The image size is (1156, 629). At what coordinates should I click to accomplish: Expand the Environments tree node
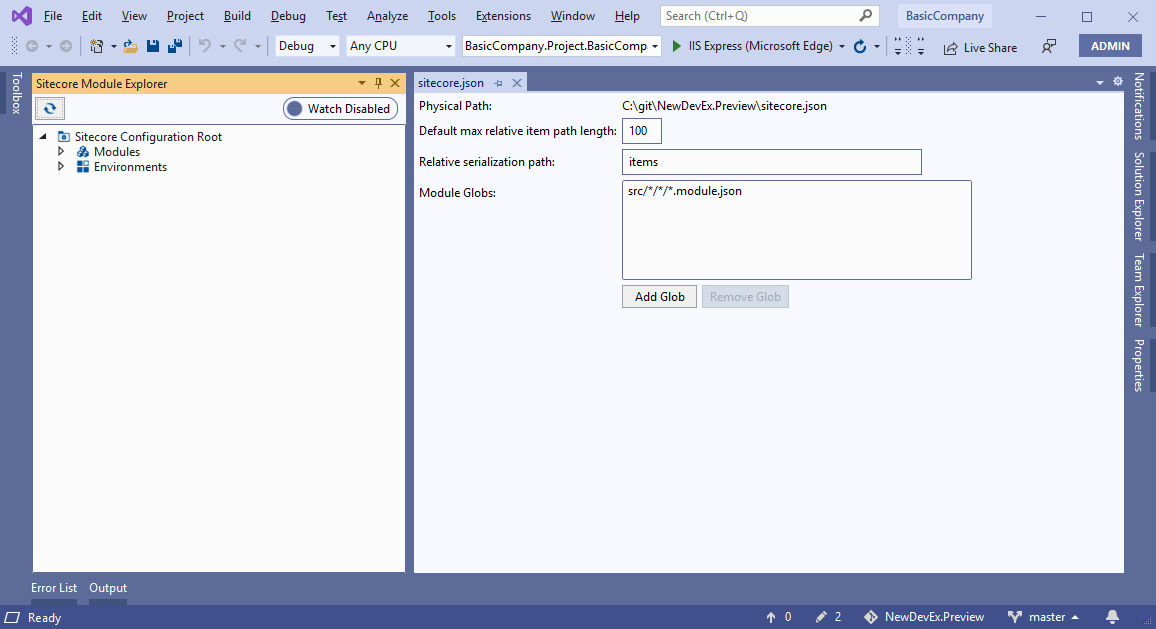coord(61,167)
